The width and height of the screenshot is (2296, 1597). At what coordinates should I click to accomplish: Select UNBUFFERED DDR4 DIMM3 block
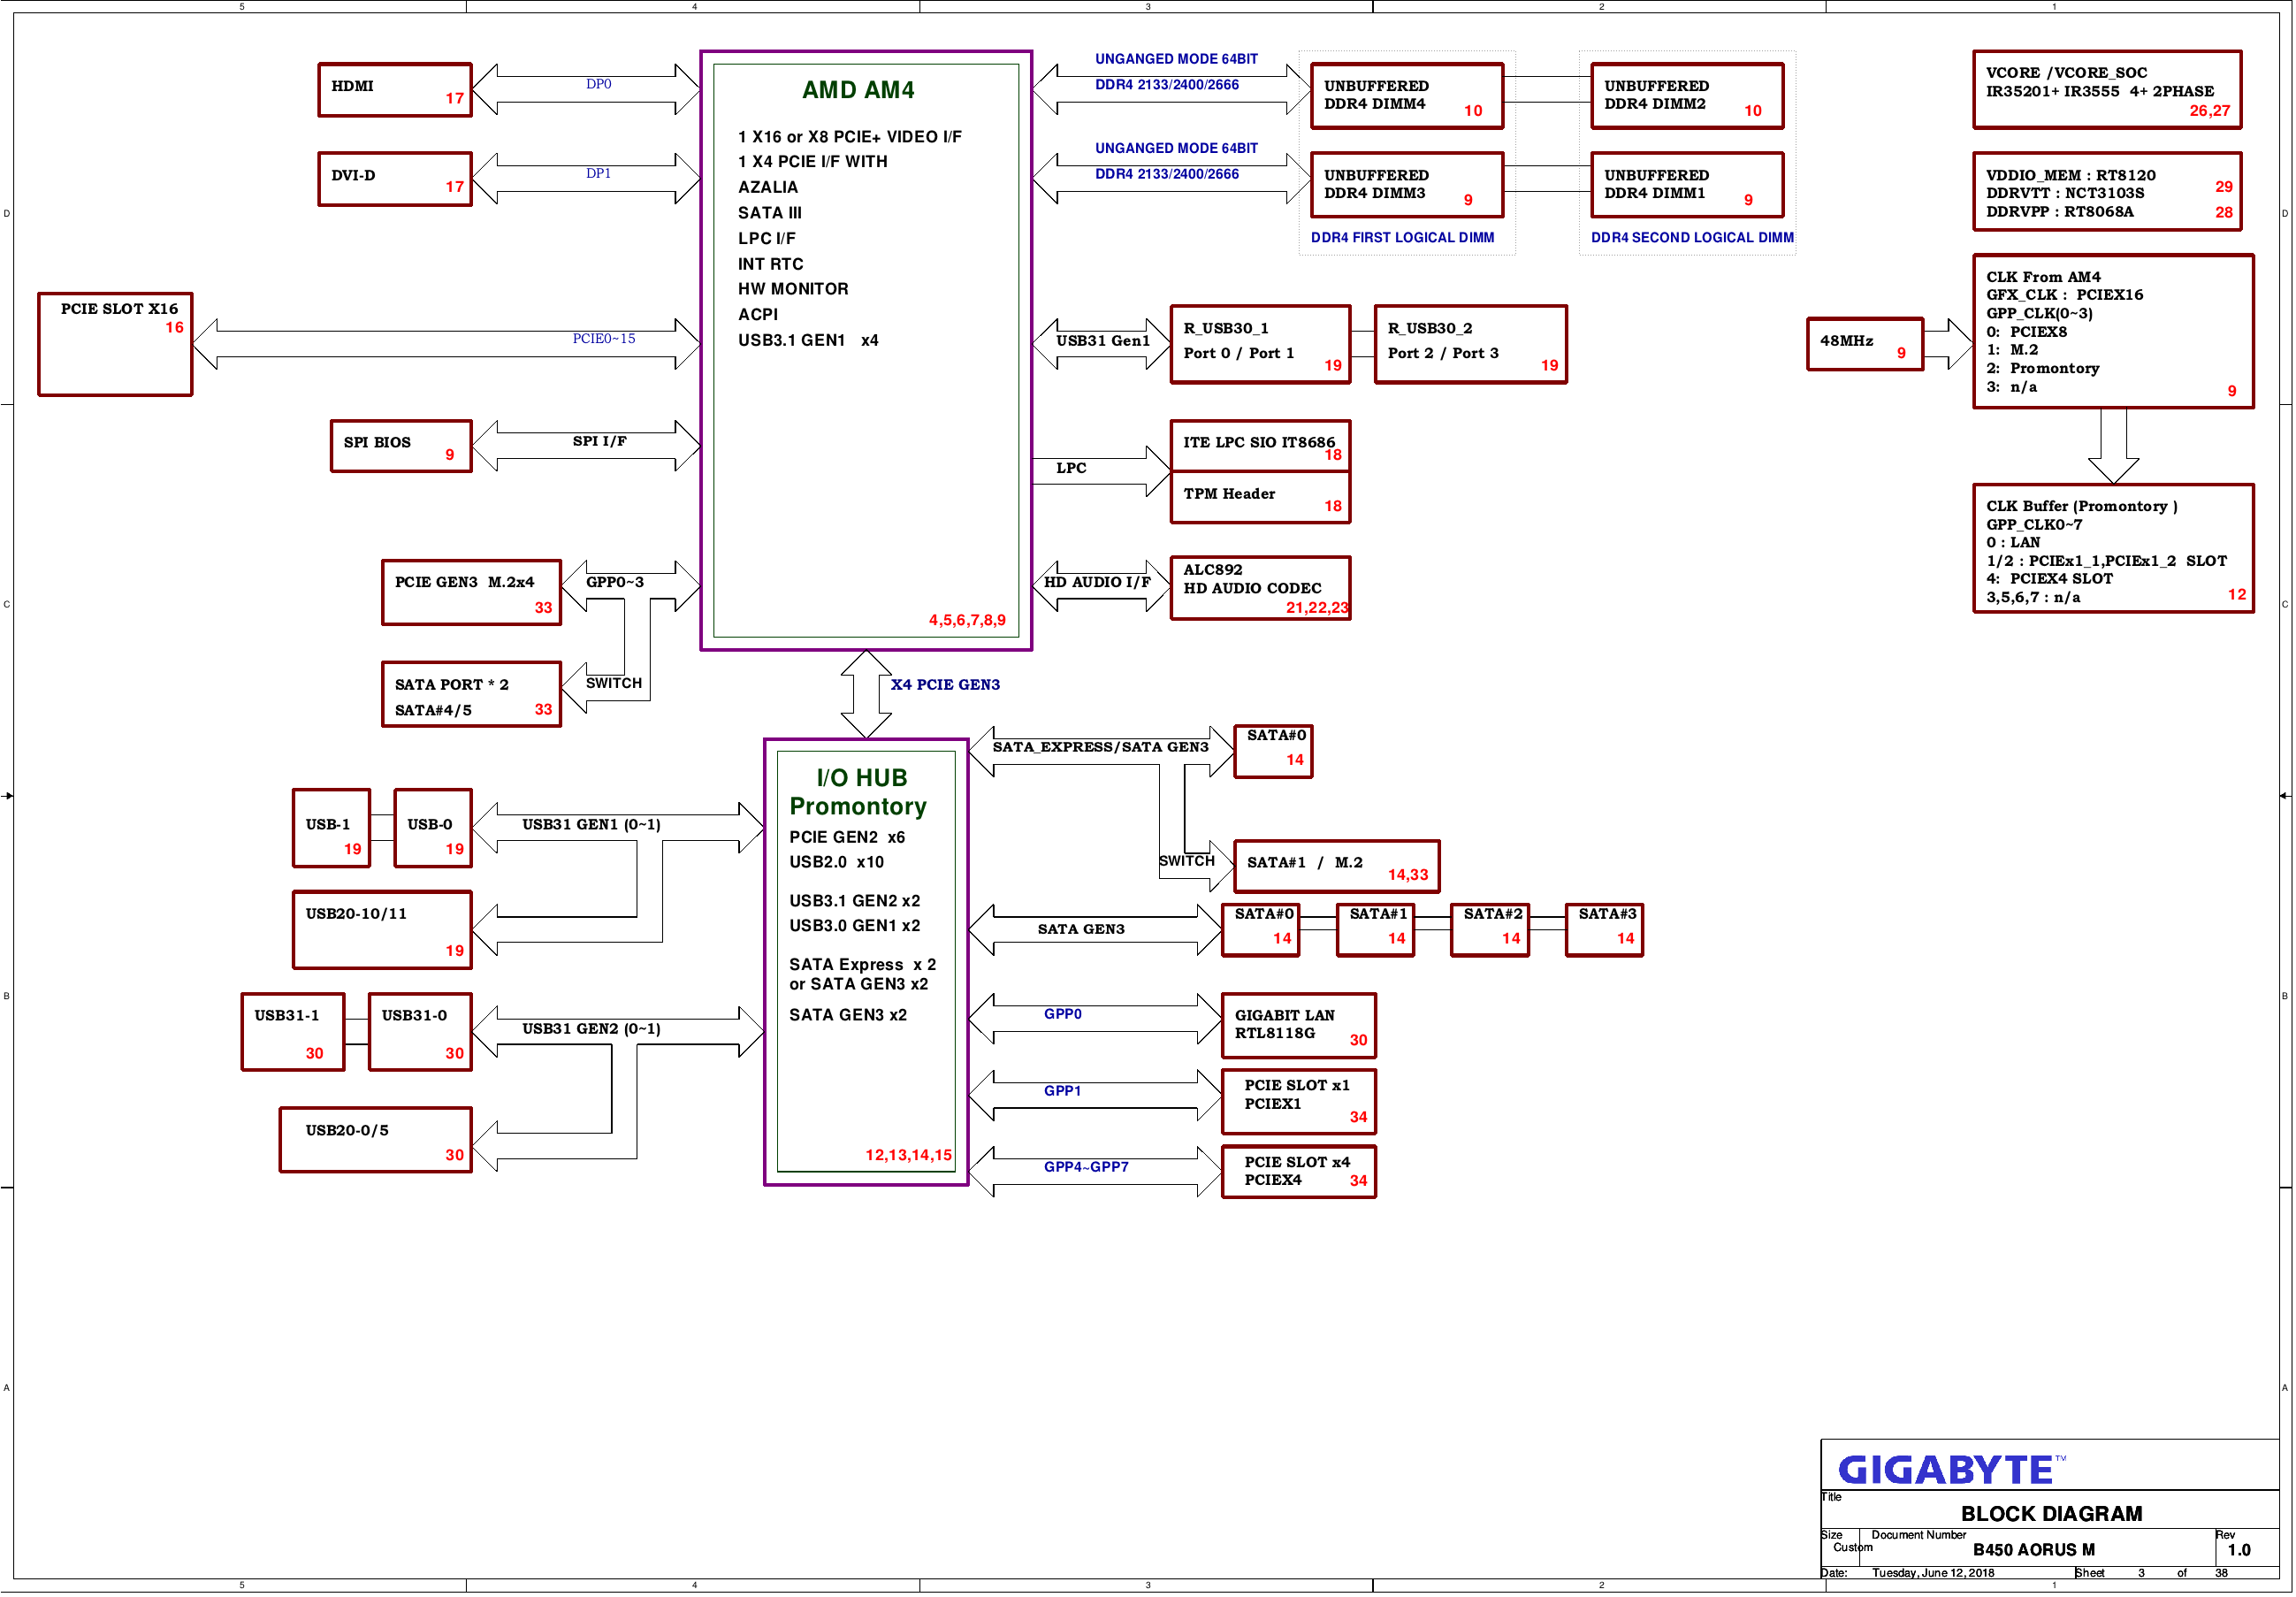tap(1407, 185)
